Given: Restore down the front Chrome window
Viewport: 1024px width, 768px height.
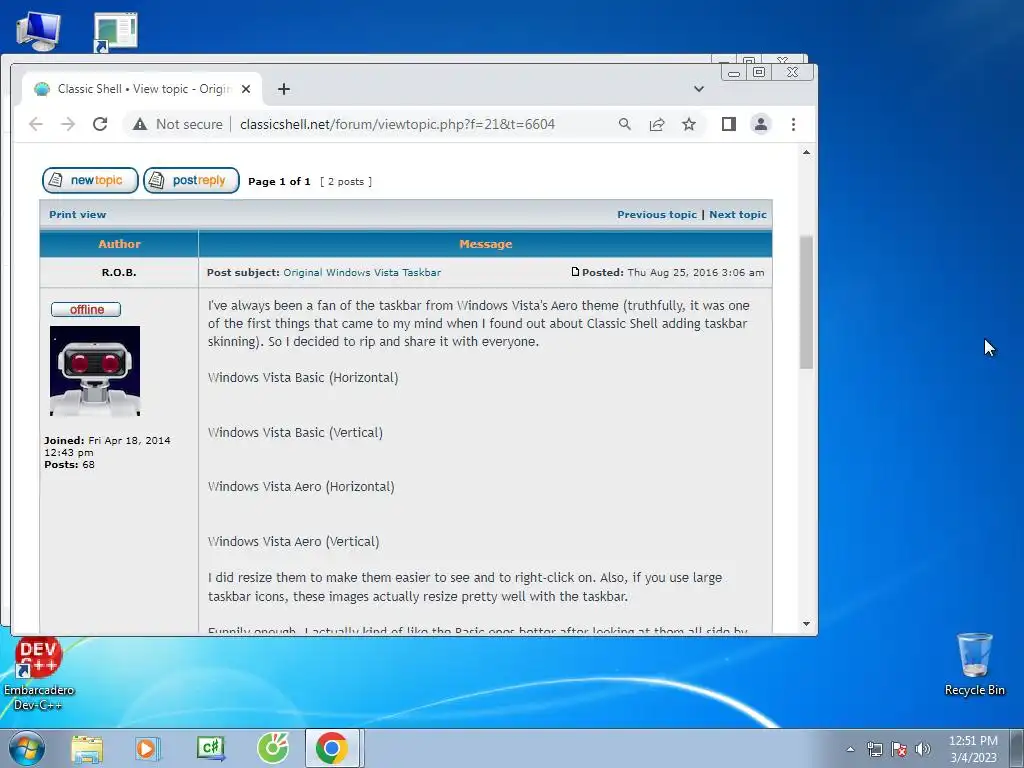Looking at the screenshot, I should 759,72.
